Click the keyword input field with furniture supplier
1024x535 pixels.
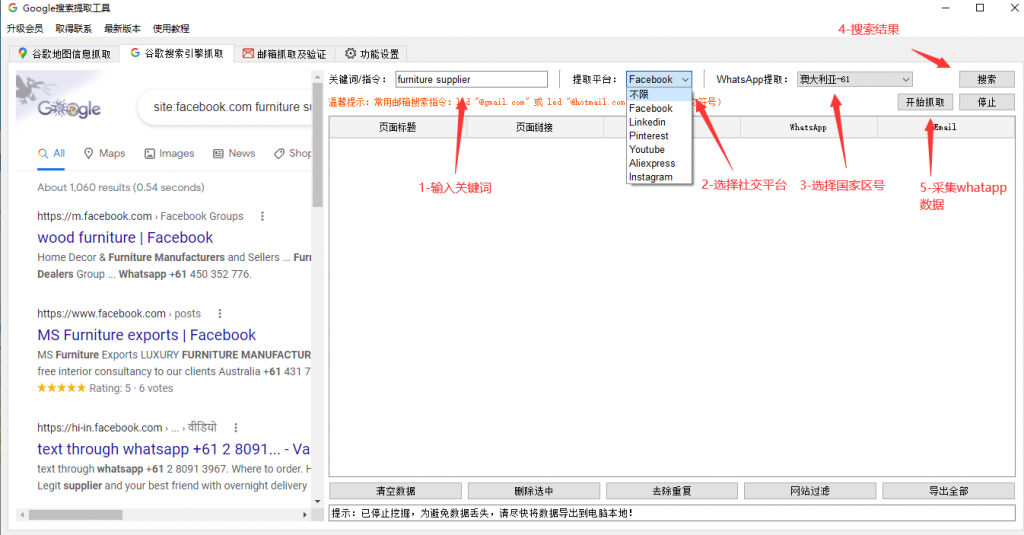[471, 79]
